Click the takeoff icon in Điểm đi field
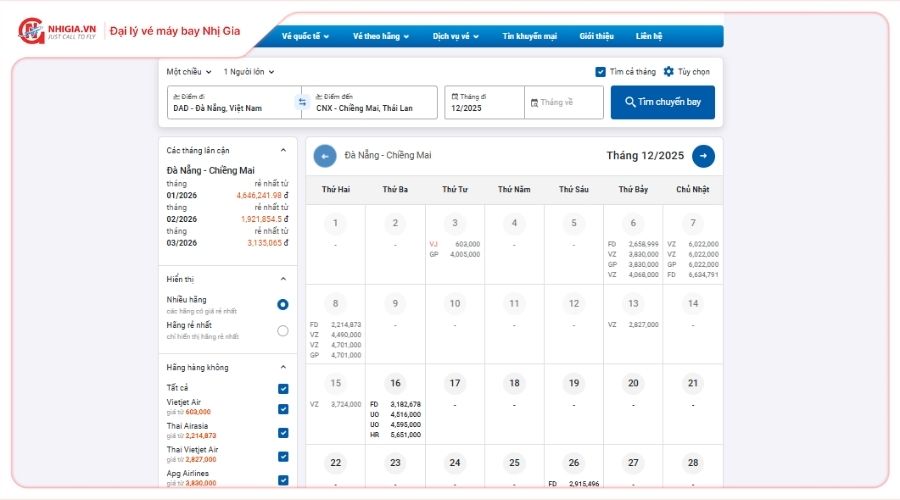This screenshot has width=900, height=500. (177, 97)
